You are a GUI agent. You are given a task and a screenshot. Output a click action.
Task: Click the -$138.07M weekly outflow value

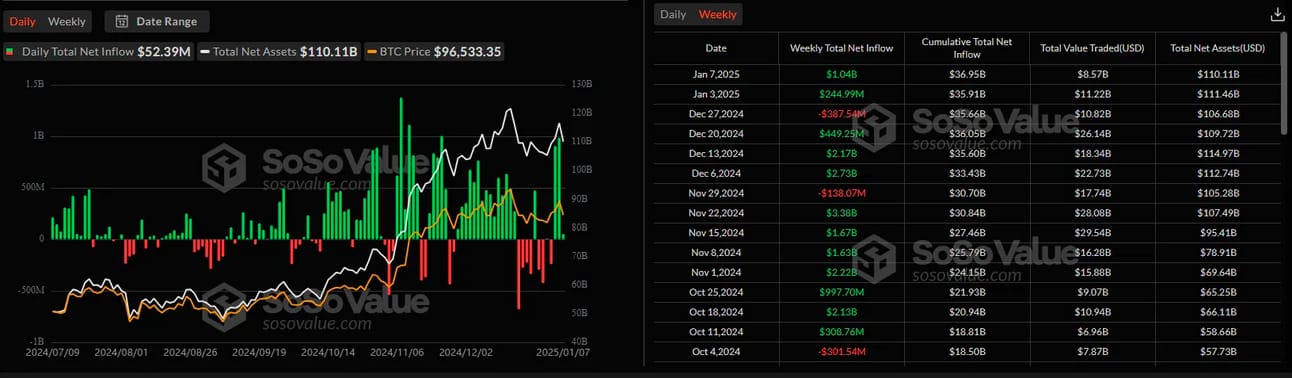pos(841,193)
